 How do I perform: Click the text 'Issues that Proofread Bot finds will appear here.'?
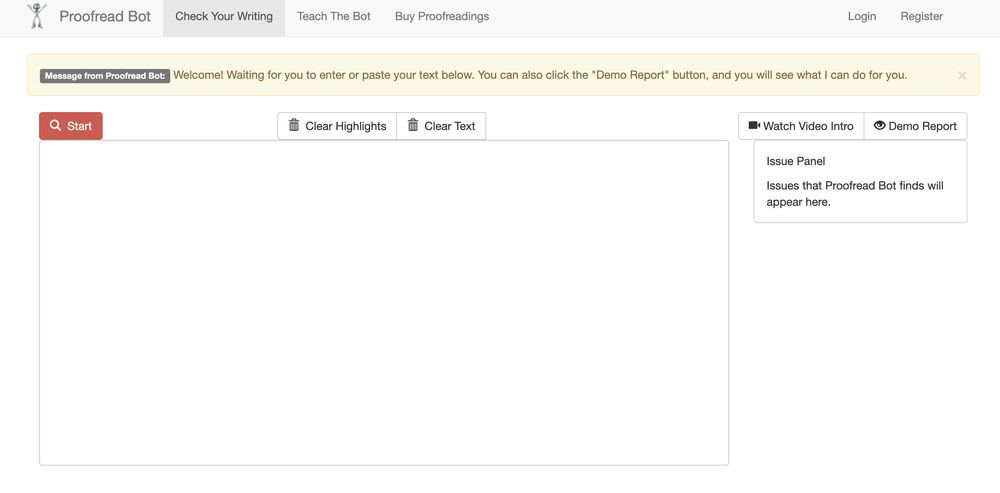tap(855, 194)
